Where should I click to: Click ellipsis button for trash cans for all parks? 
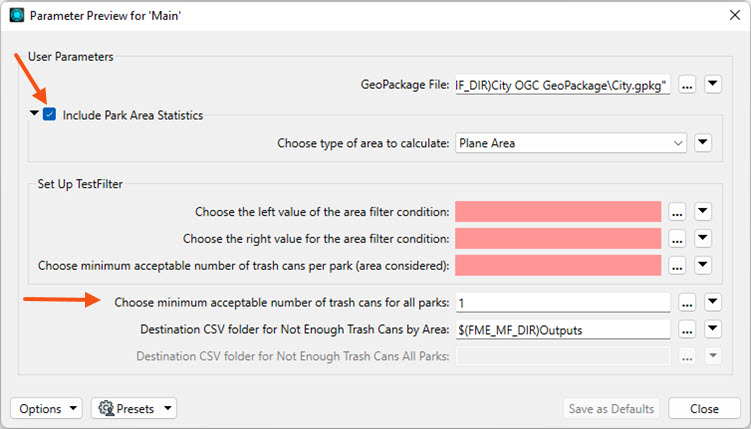click(x=687, y=303)
